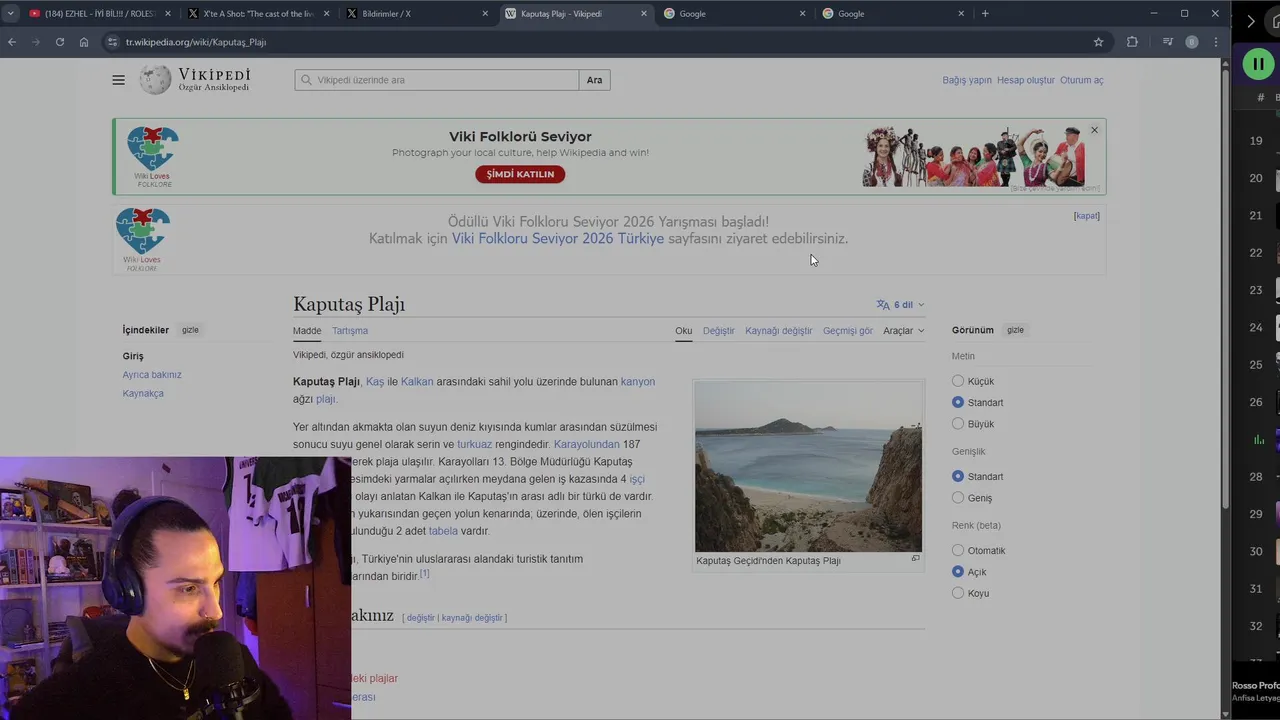Select Büyük text size option
The width and height of the screenshot is (1280, 720).
click(x=958, y=424)
